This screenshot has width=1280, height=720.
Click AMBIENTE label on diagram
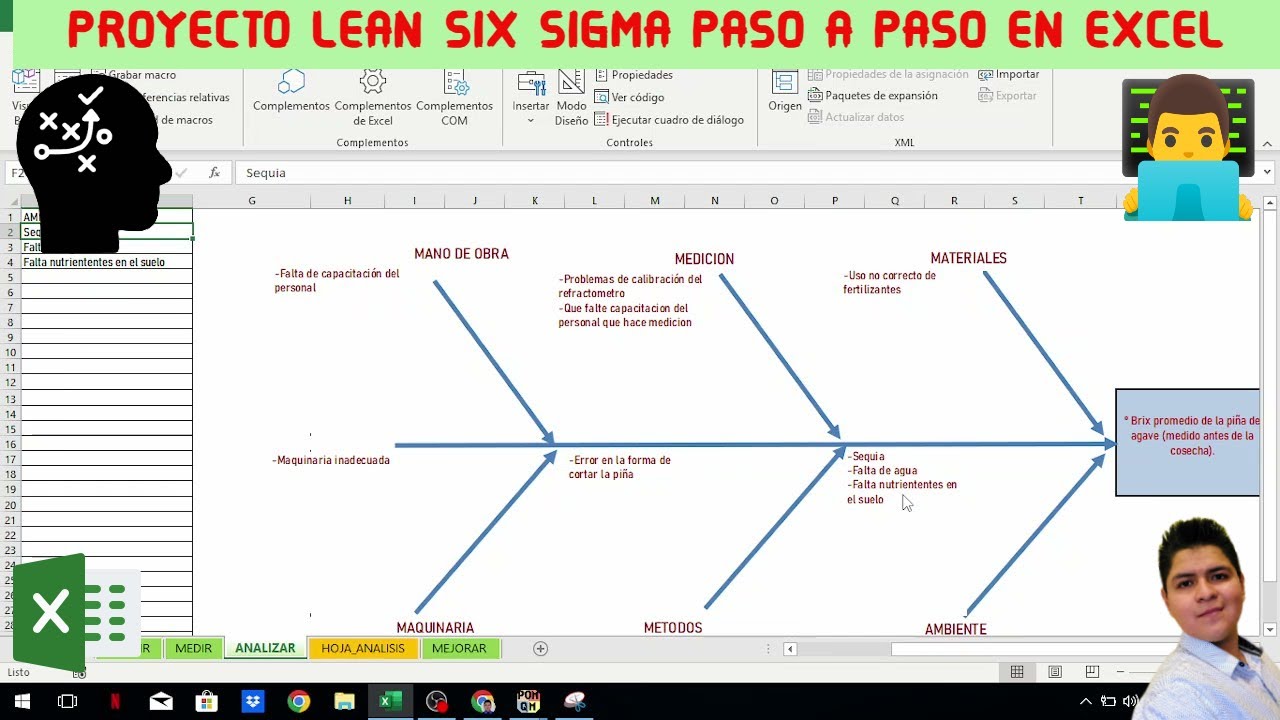956,629
